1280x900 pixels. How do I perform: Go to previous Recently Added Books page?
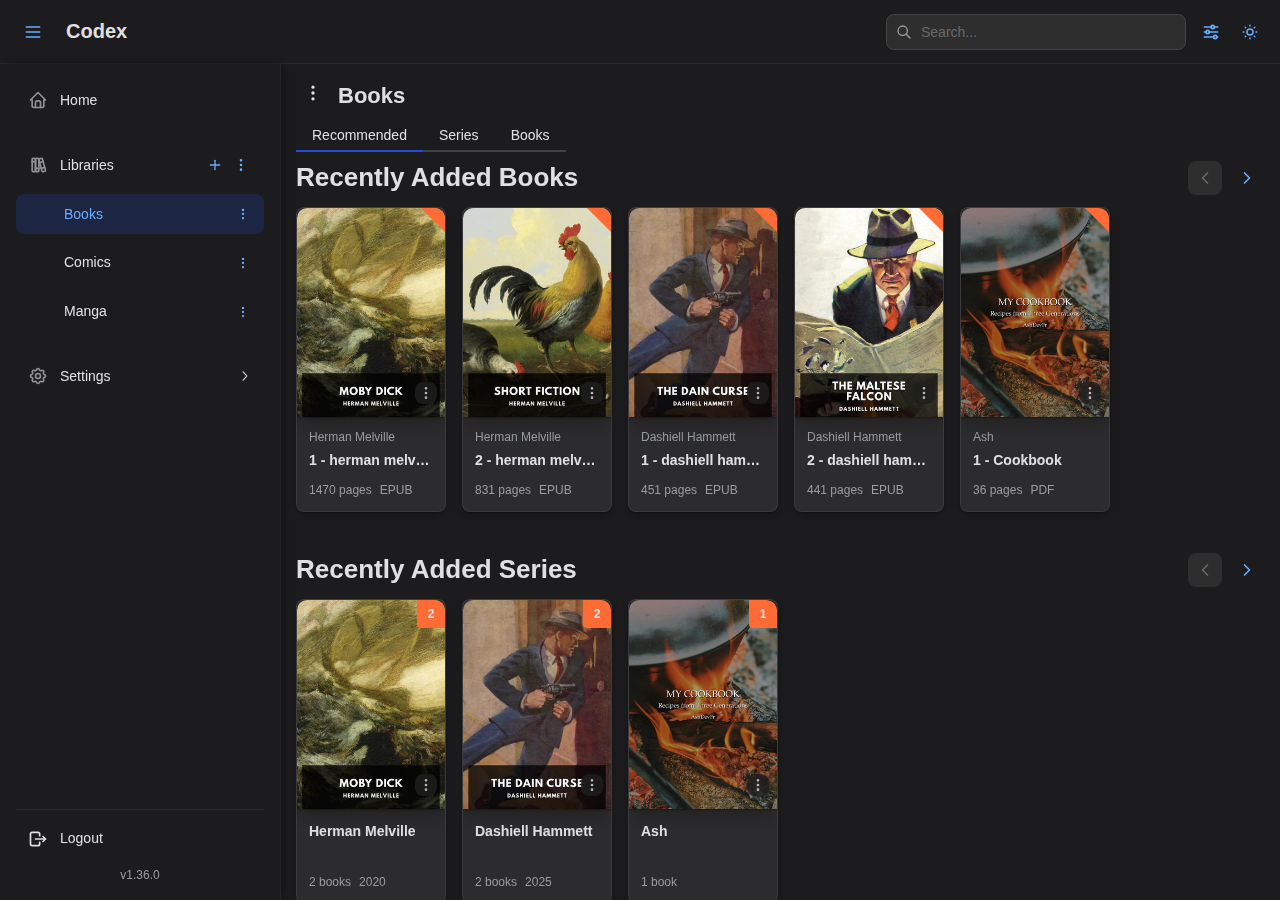click(1205, 178)
